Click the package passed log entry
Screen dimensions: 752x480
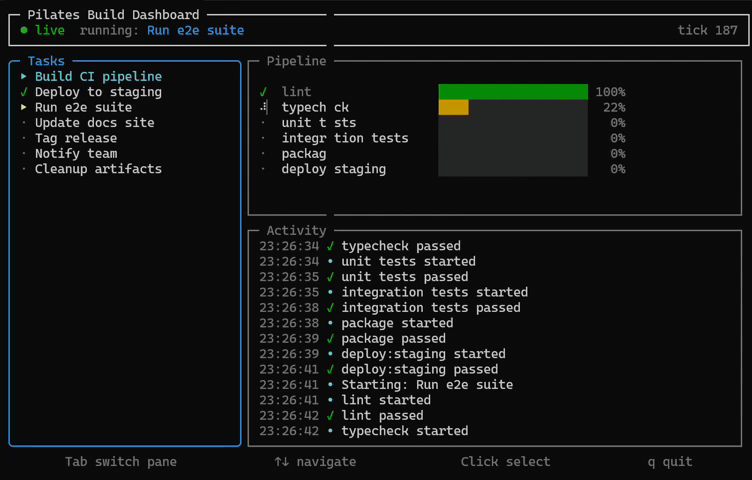pos(352,338)
